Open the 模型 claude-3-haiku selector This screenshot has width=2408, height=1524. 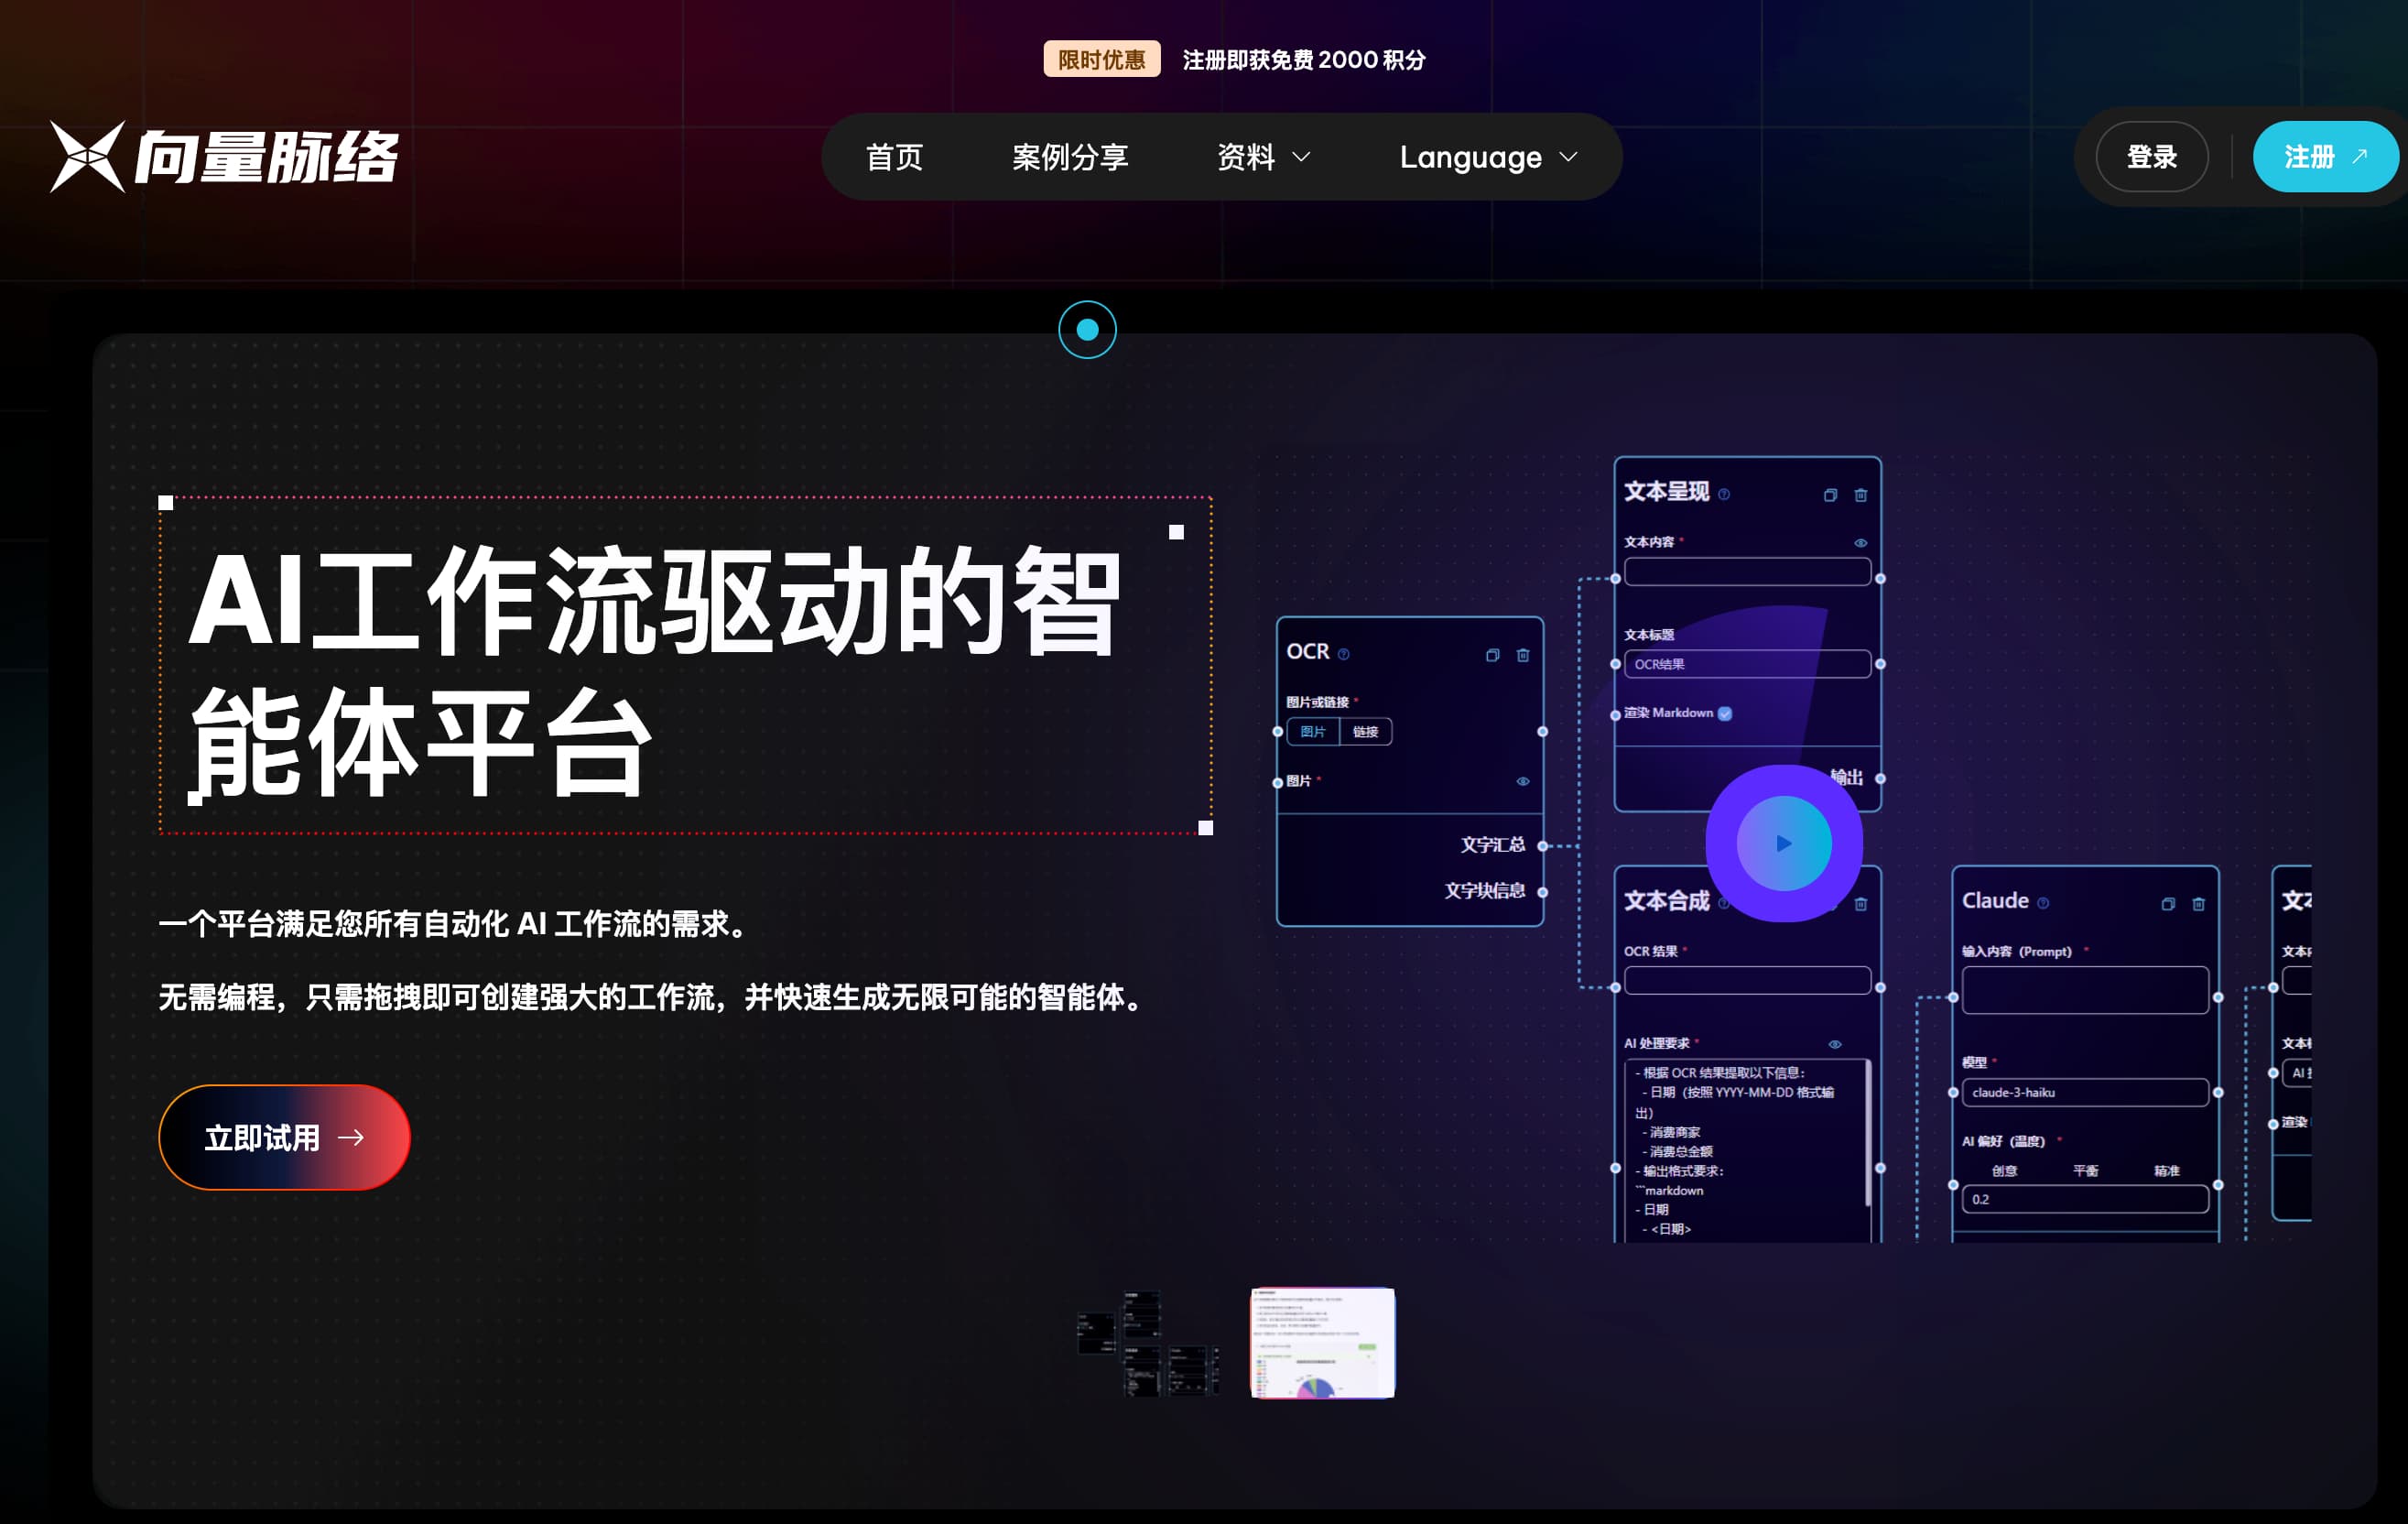tap(2085, 1092)
